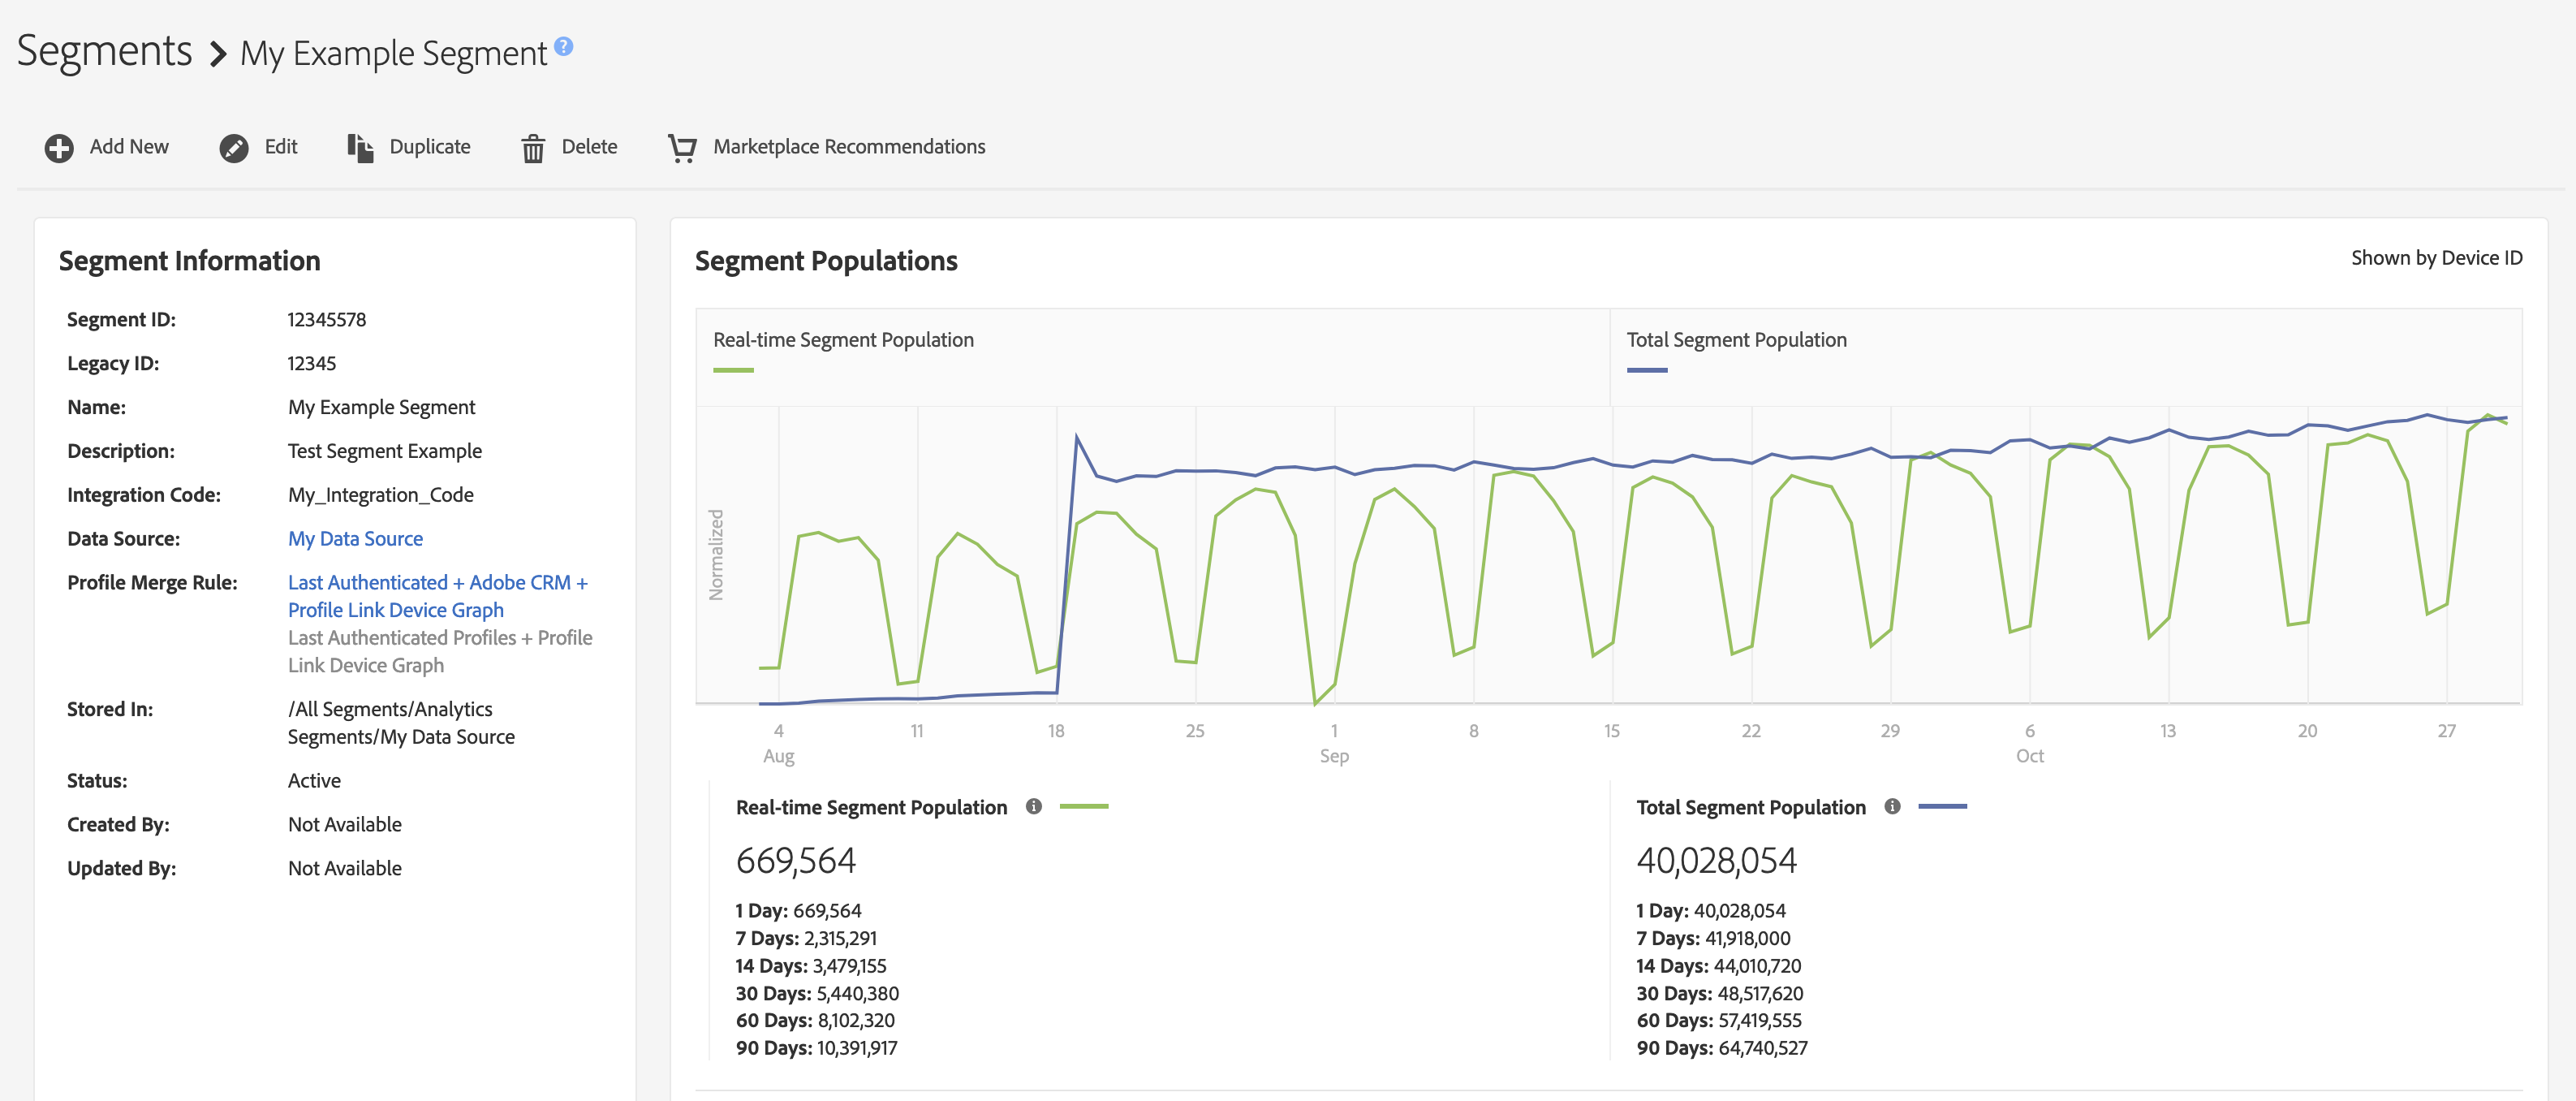Click the Duplicate pages icon
The width and height of the screenshot is (2576, 1101).
360,148
